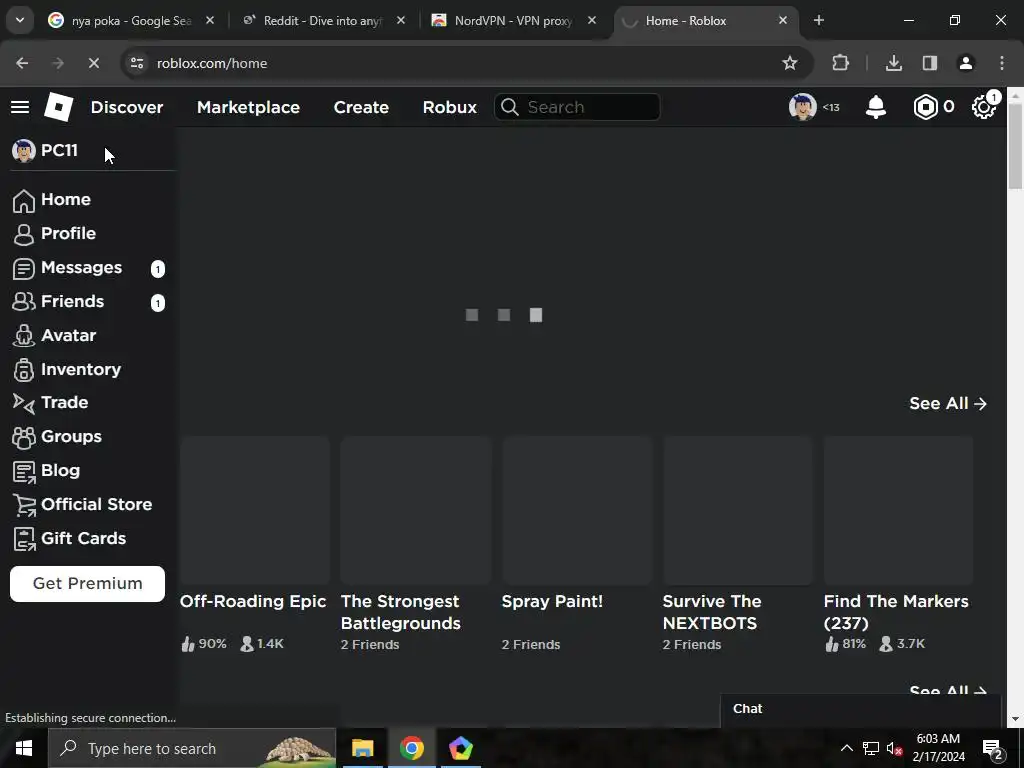Open The Strongest Battlegrounds game

[x=415, y=543]
